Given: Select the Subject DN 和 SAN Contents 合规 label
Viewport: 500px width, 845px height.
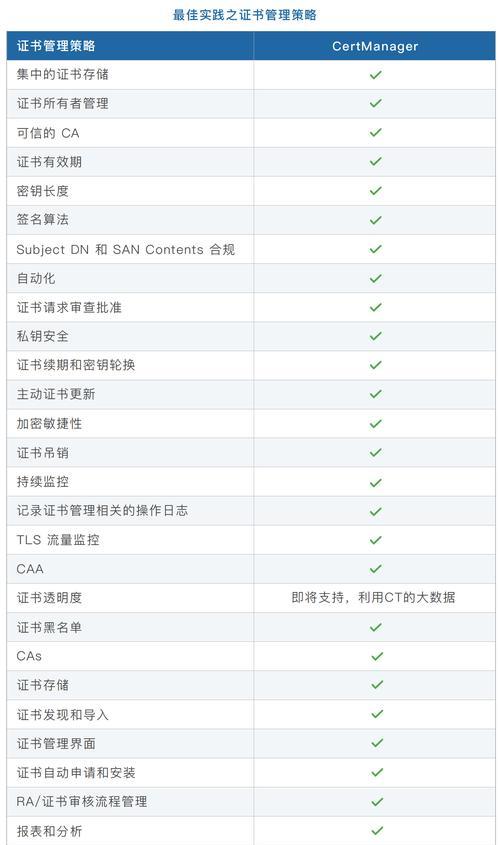Looking at the screenshot, I should (x=126, y=250).
